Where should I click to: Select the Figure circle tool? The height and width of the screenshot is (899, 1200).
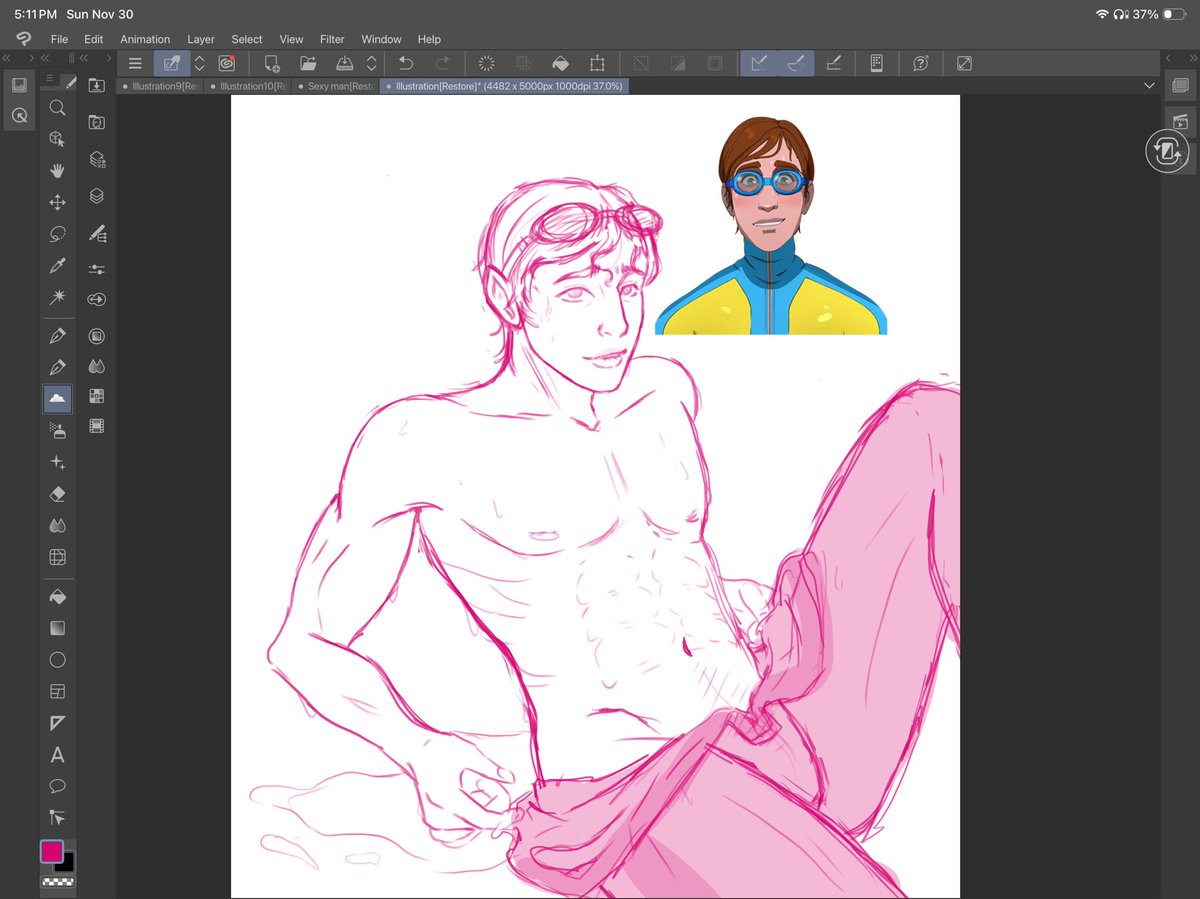tap(57, 660)
